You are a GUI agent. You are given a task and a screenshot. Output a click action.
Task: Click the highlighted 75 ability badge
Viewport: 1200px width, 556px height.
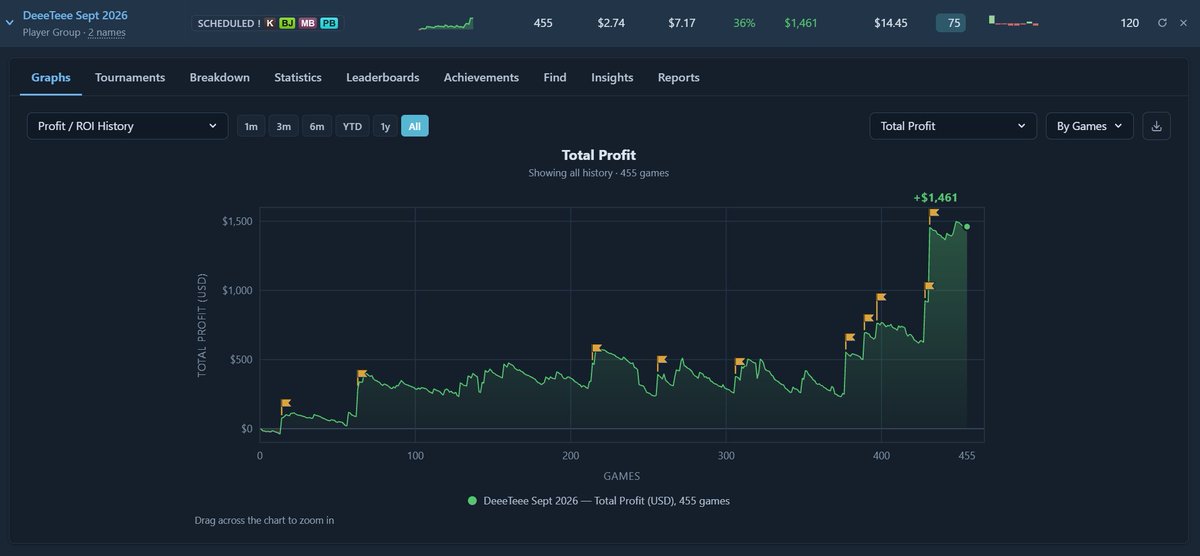point(951,23)
